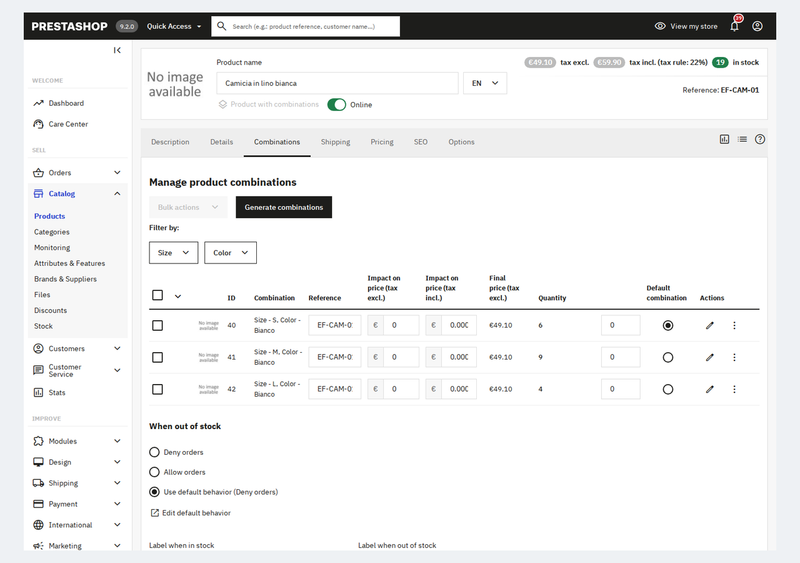
Task: Open product sales statistics icon
Action: (x=724, y=139)
